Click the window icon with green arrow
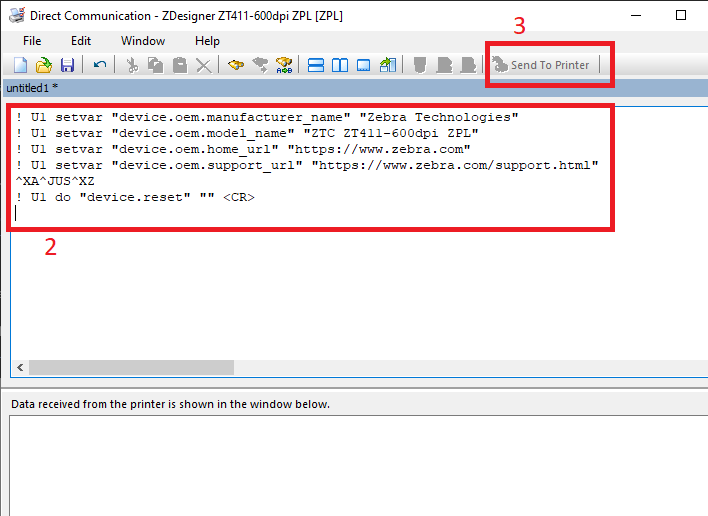This screenshot has width=708, height=516. point(388,65)
